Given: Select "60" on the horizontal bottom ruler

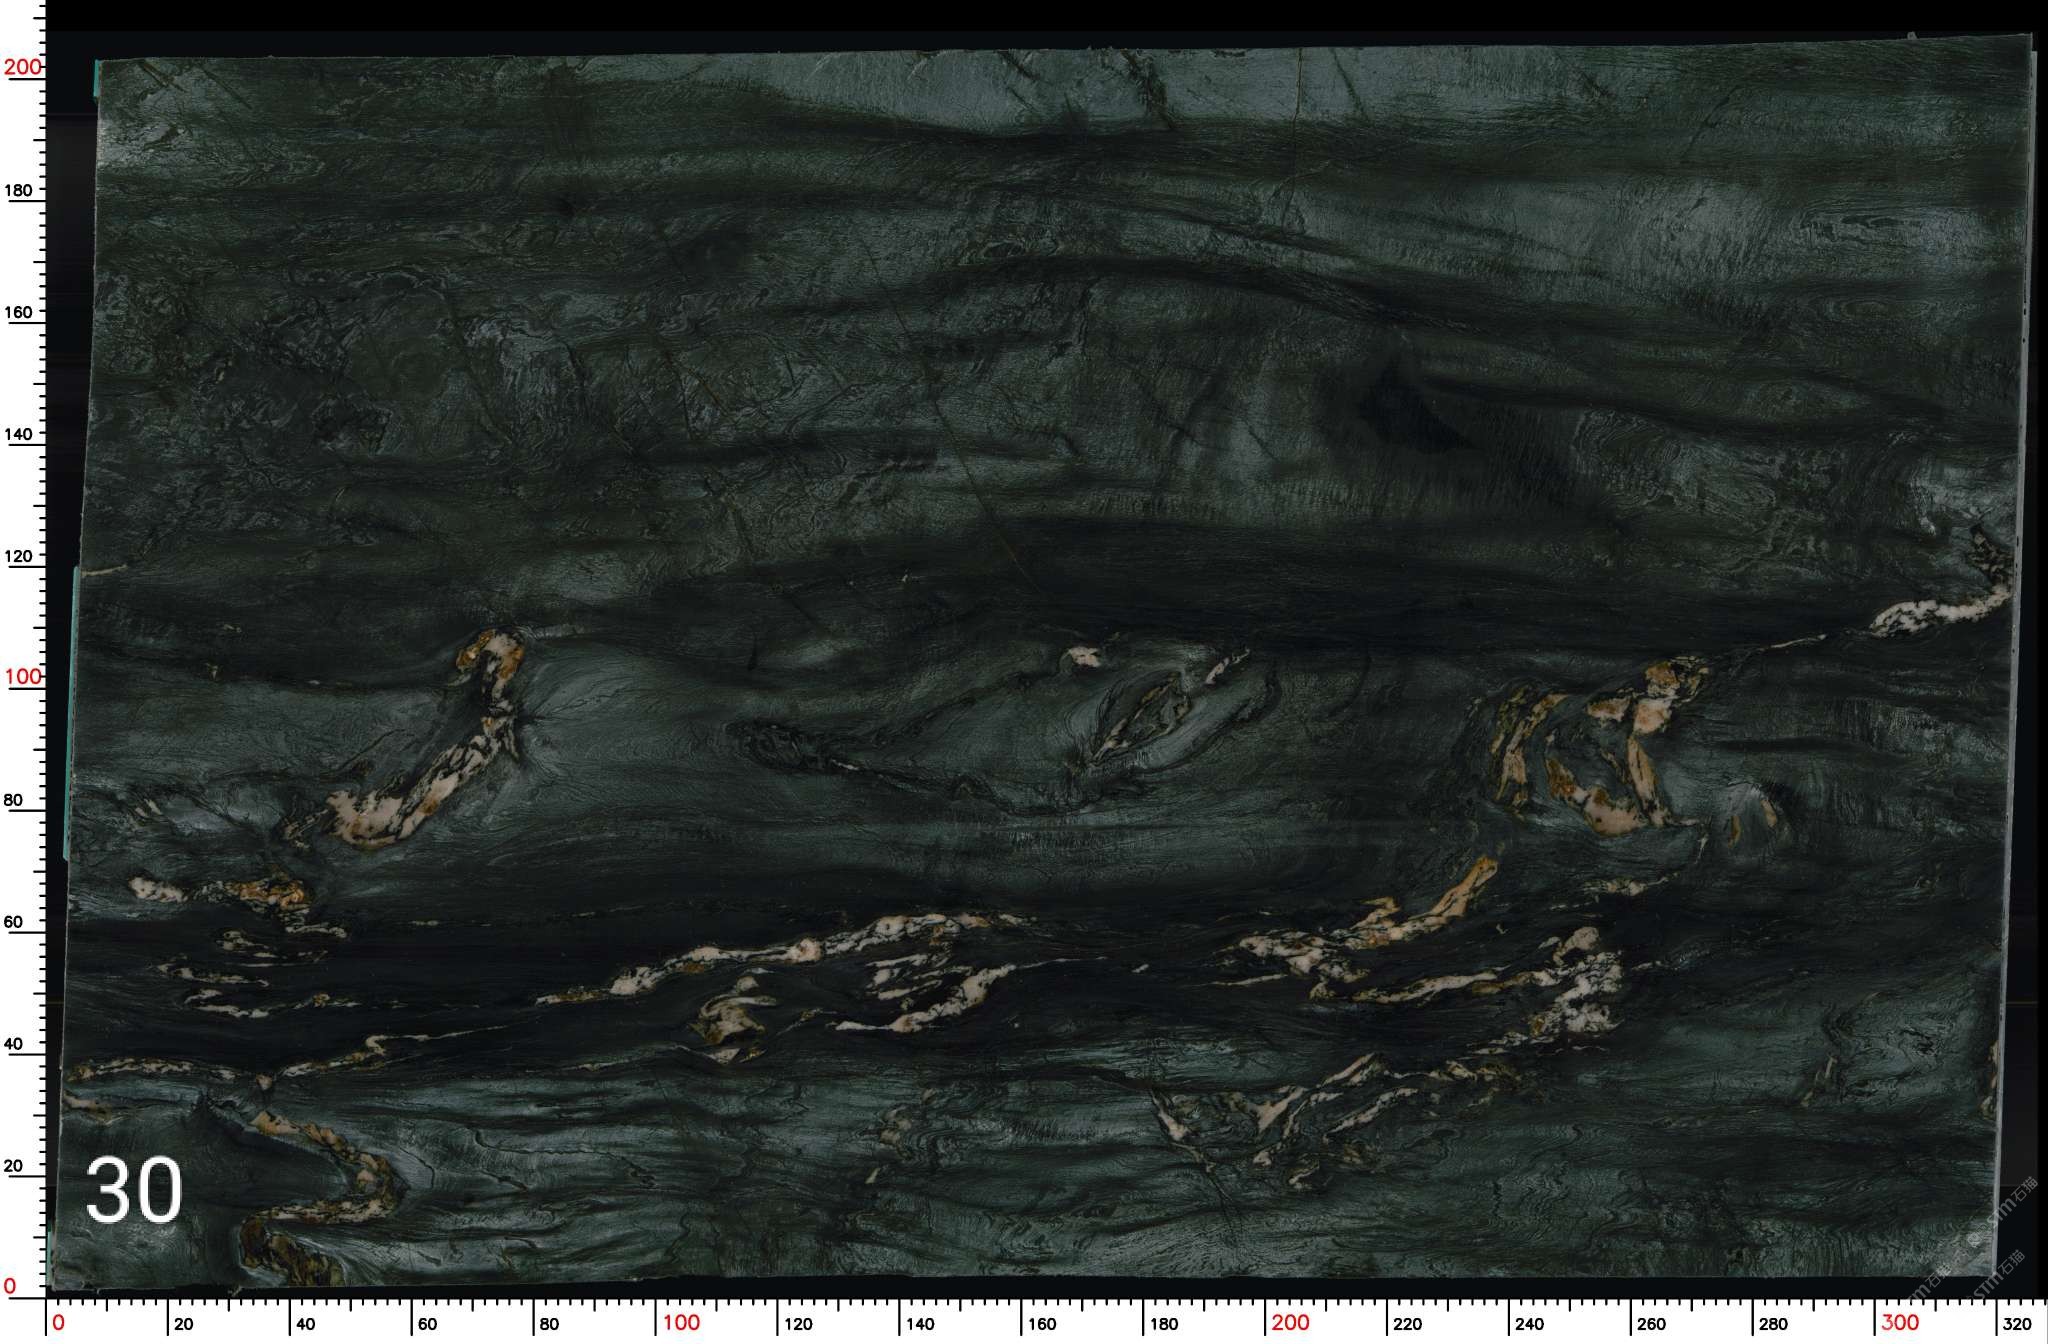Looking at the screenshot, I should (x=427, y=1325).
